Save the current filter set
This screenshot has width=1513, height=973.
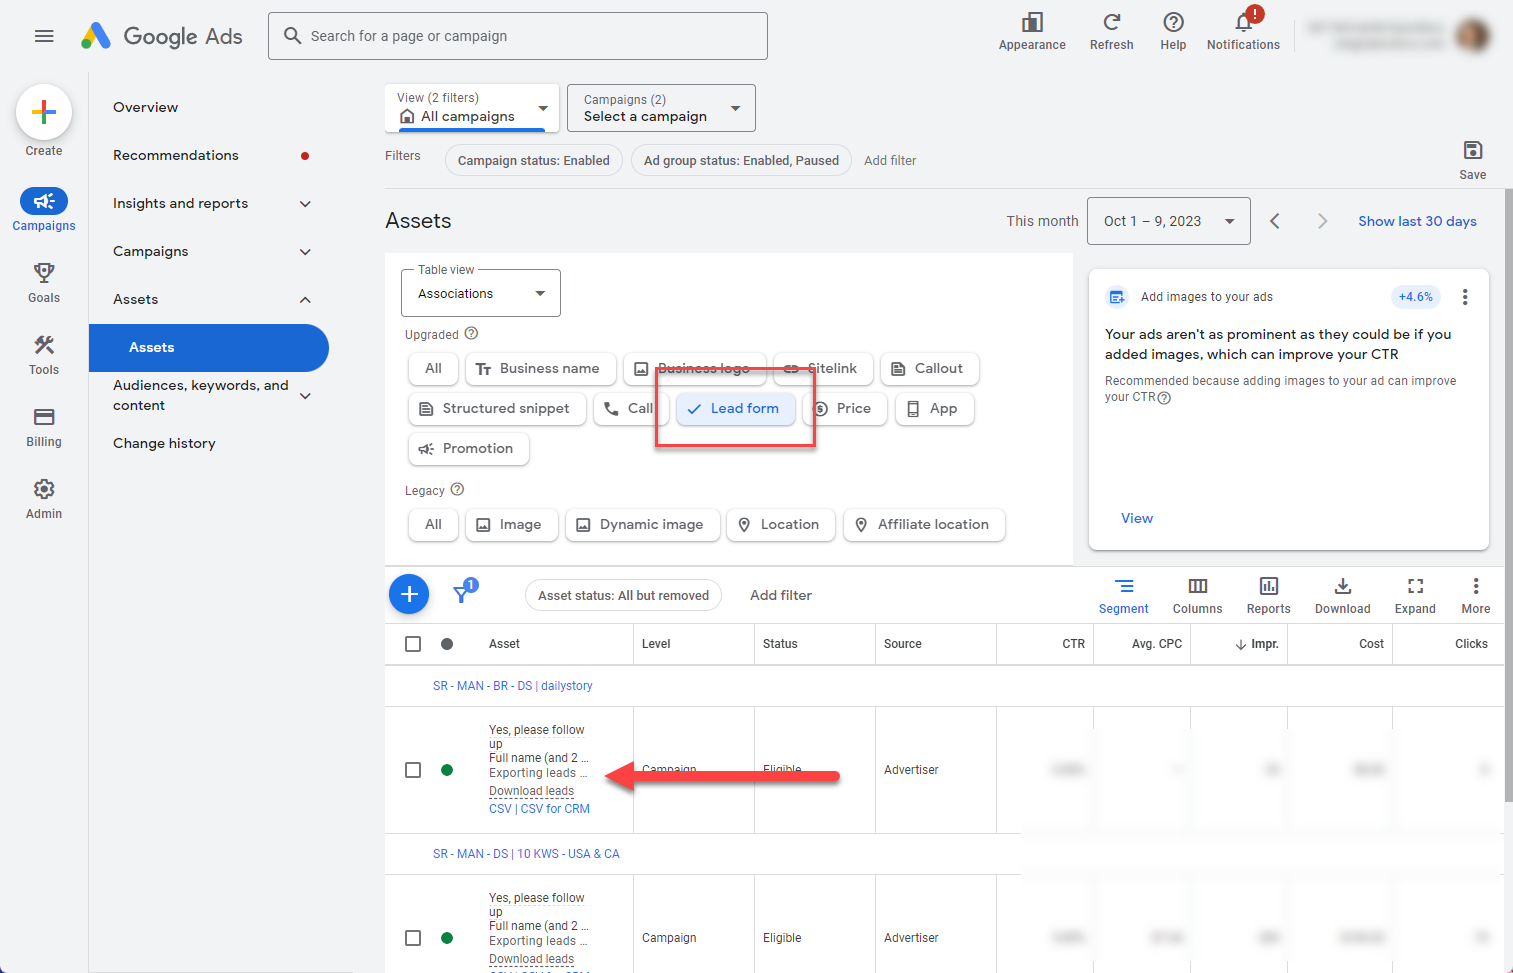click(1472, 160)
